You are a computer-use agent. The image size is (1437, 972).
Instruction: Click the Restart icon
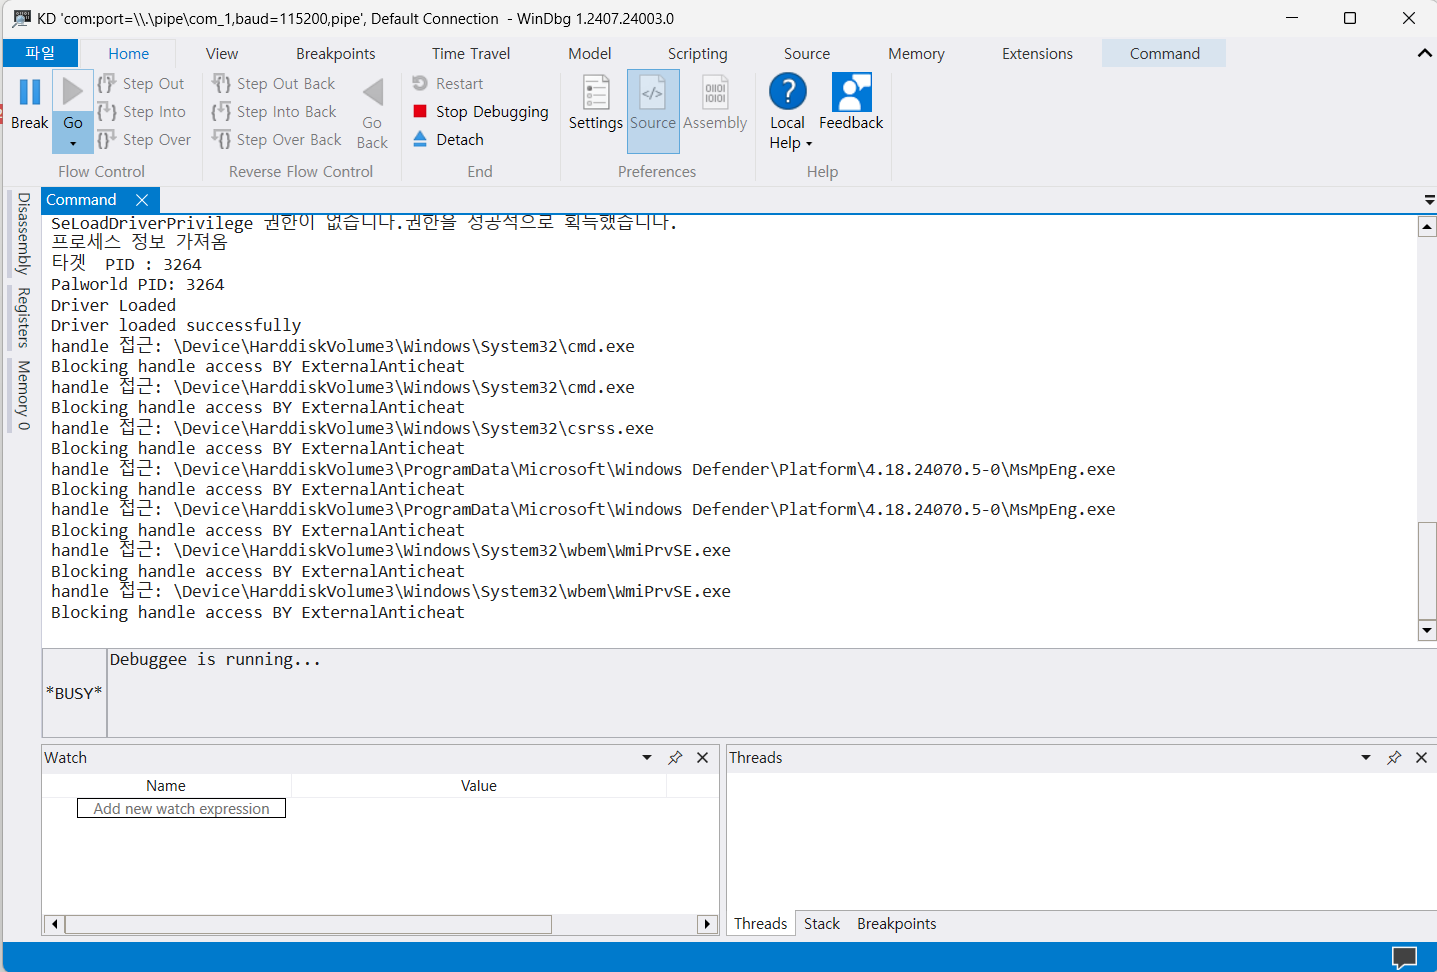click(x=420, y=83)
